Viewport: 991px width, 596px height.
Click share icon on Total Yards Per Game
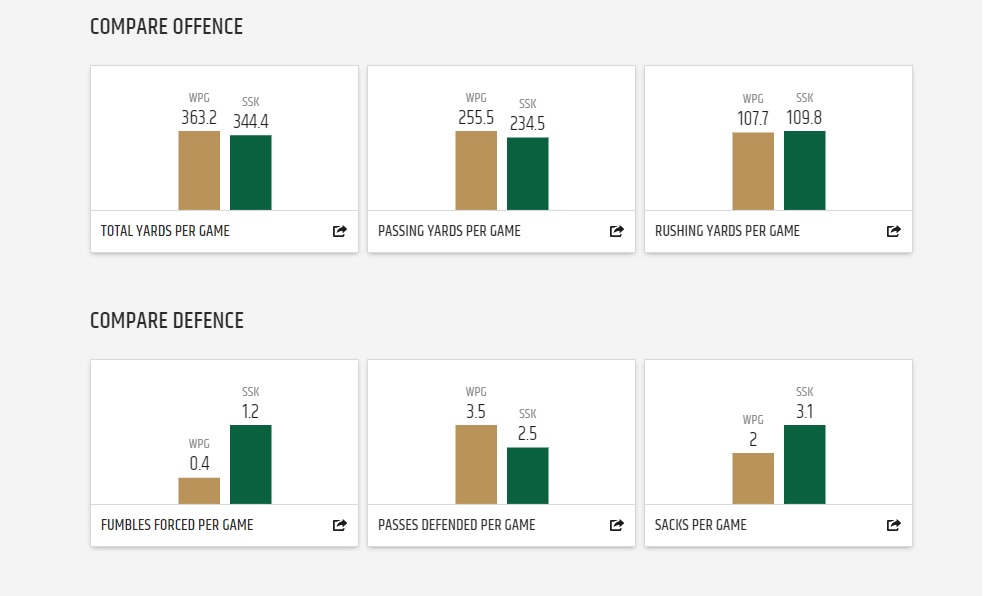(340, 231)
